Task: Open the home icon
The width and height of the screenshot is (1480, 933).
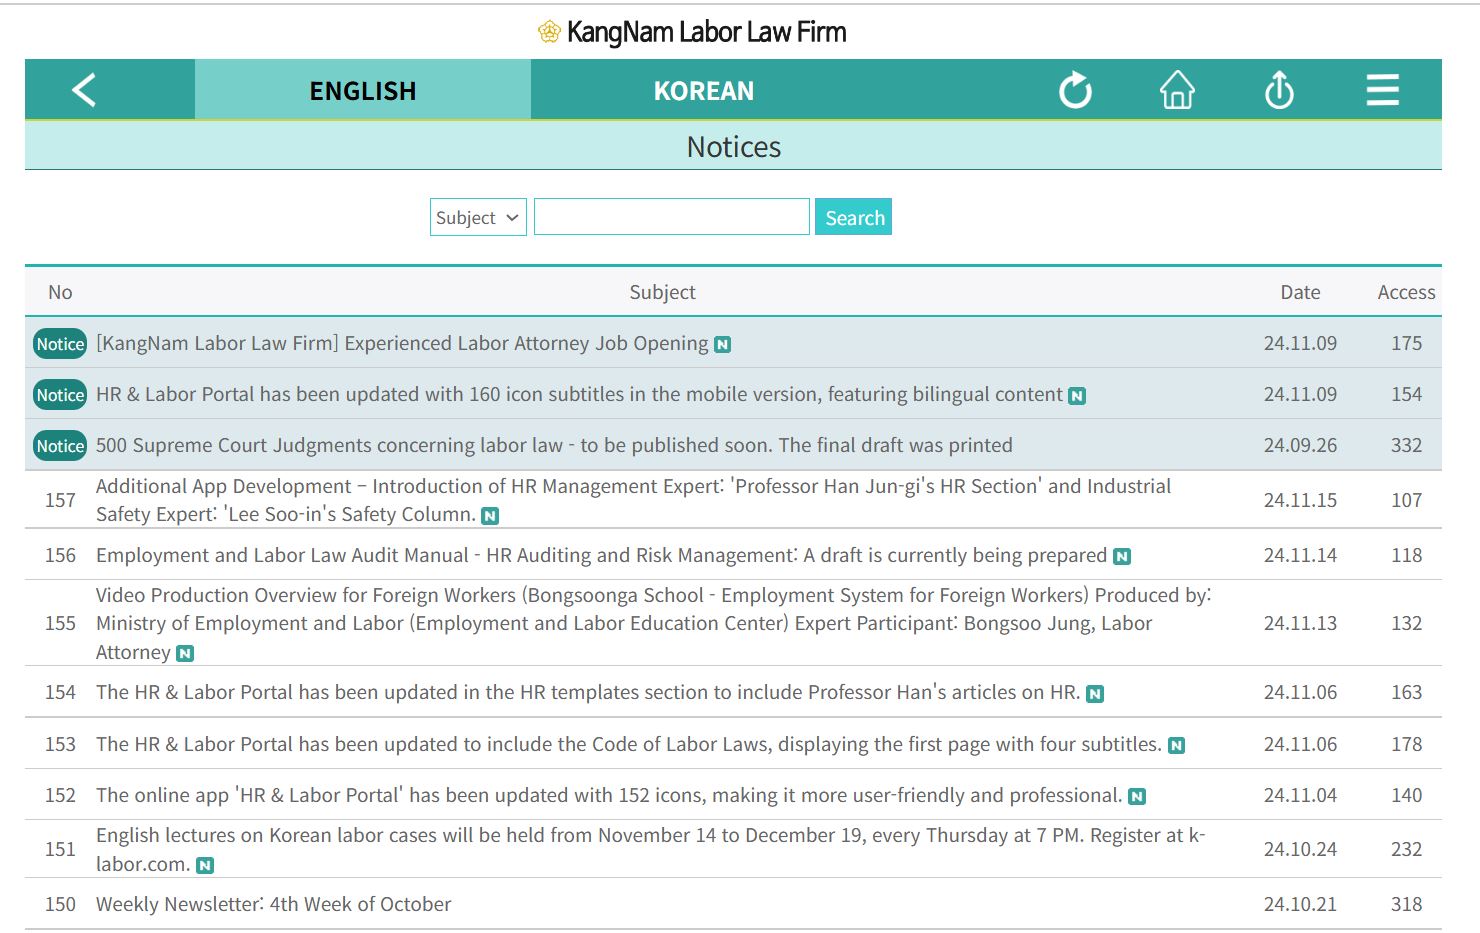Action: [x=1177, y=90]
